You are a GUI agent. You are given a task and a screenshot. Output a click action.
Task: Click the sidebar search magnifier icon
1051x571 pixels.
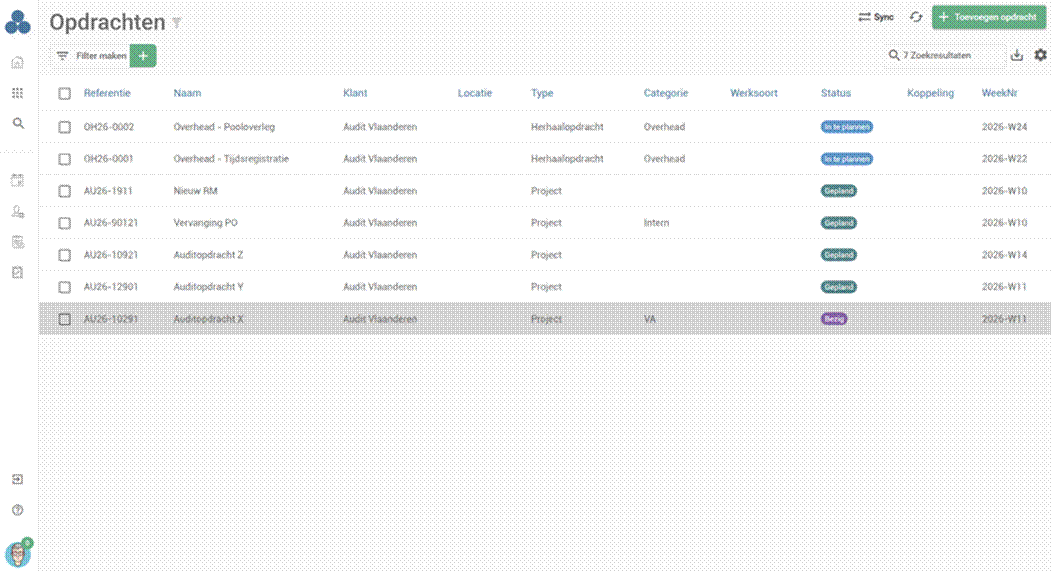(18, 123)
